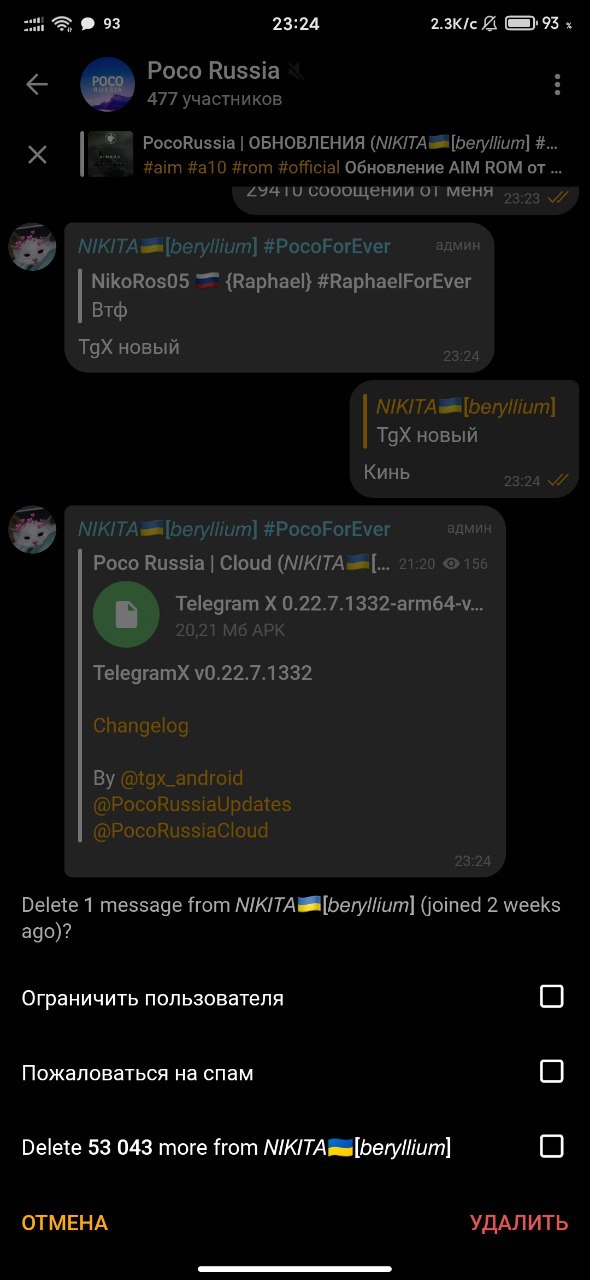This screenshot has width=590, height=1280.
Task: Download the Telegram X APK file icon
Action: [126, 615]
